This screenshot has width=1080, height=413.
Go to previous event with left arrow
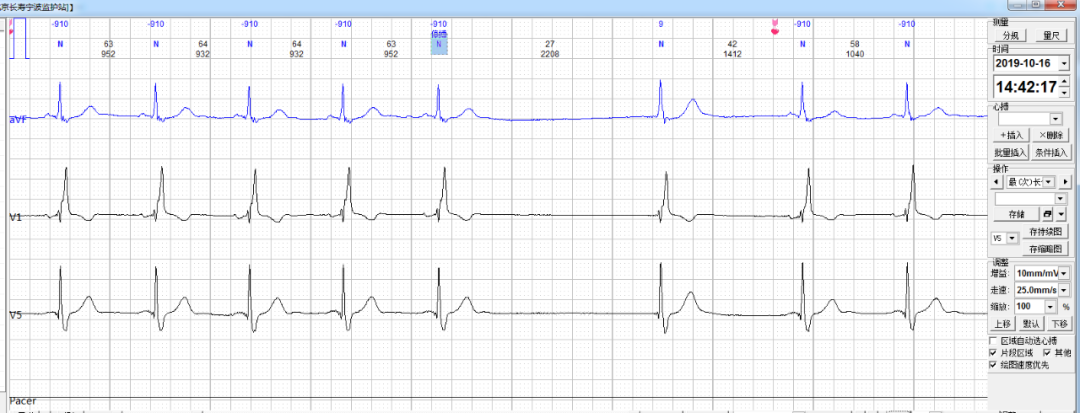click(x=996, y=182)
